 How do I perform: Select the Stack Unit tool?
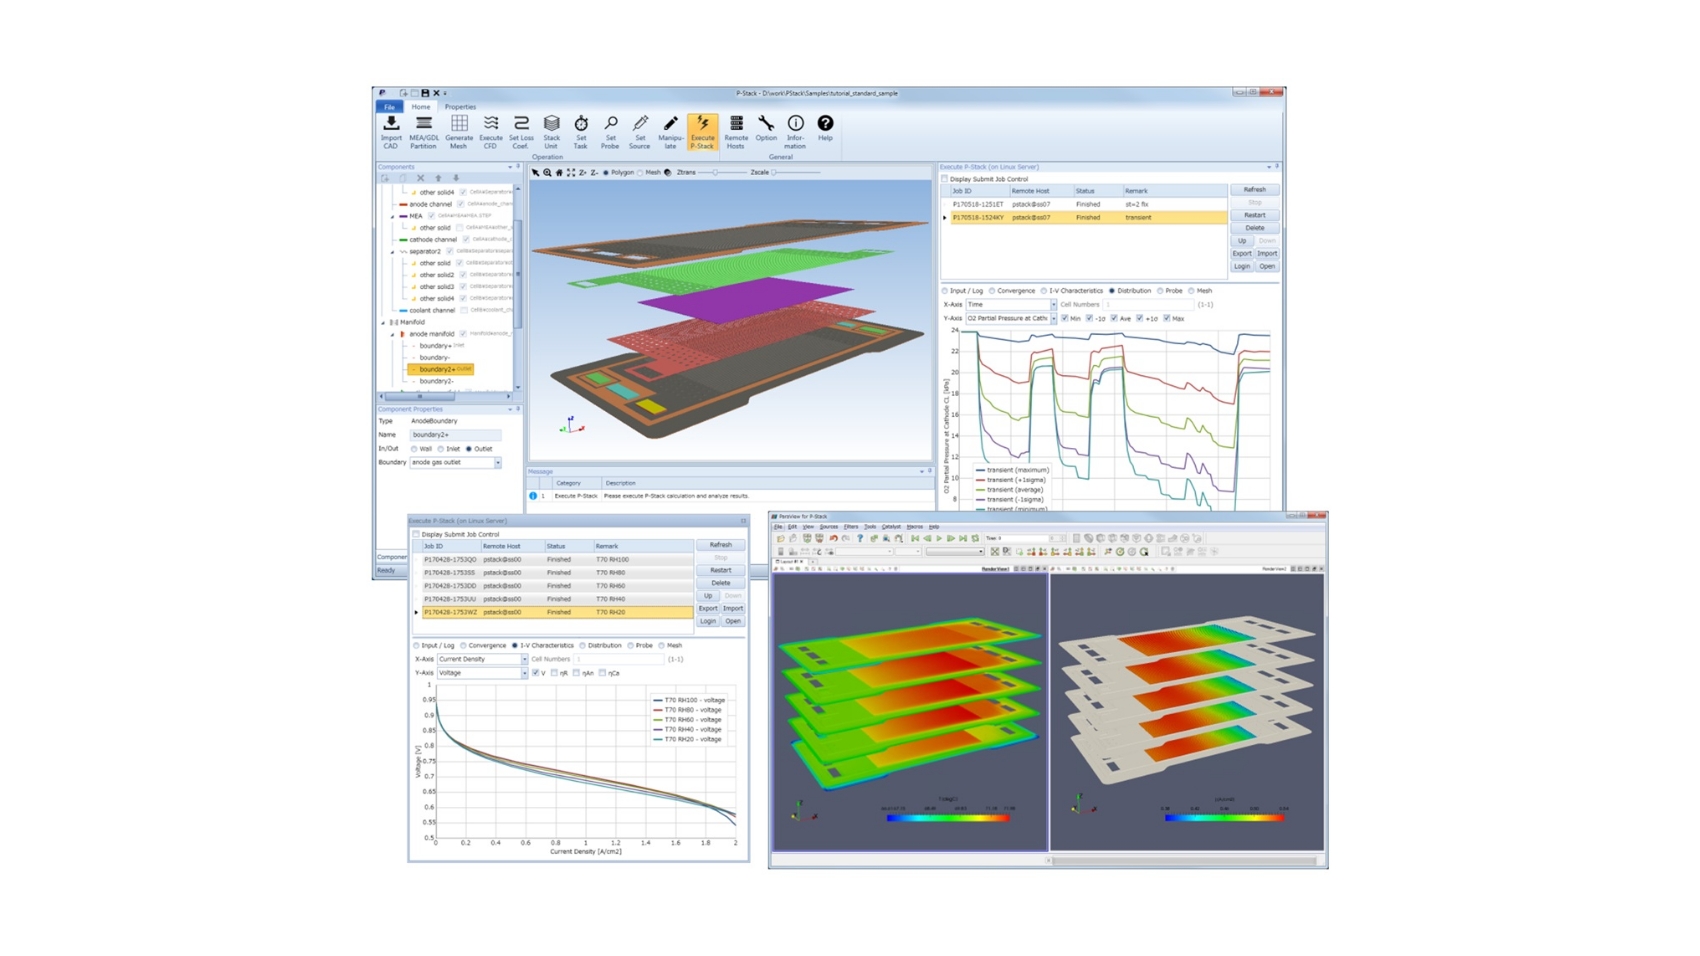(x=551, y=131)
